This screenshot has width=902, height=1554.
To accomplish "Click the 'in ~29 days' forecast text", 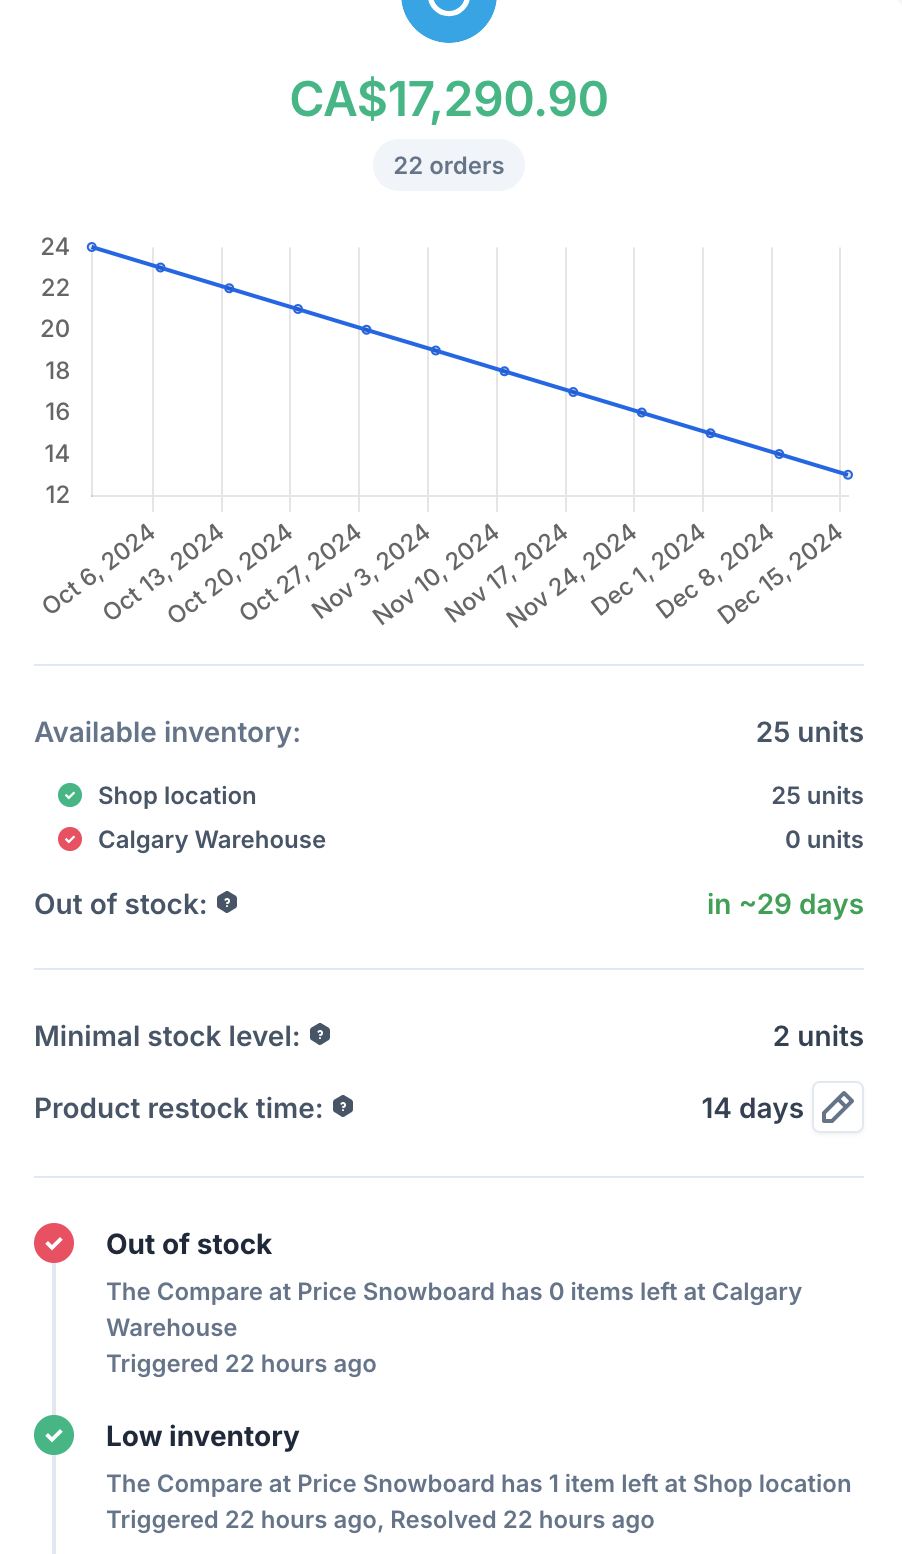I will coord(785,904).
